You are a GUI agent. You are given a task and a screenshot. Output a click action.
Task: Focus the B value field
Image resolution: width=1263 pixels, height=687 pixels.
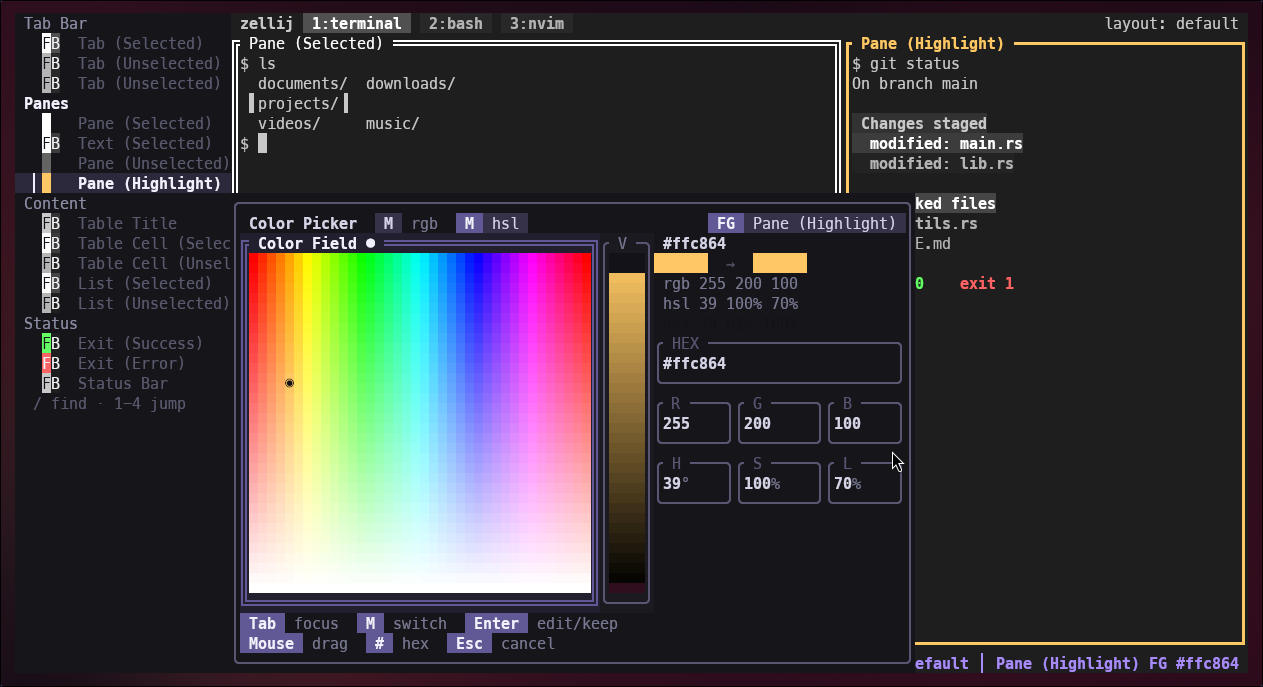[x=865, y=423]
